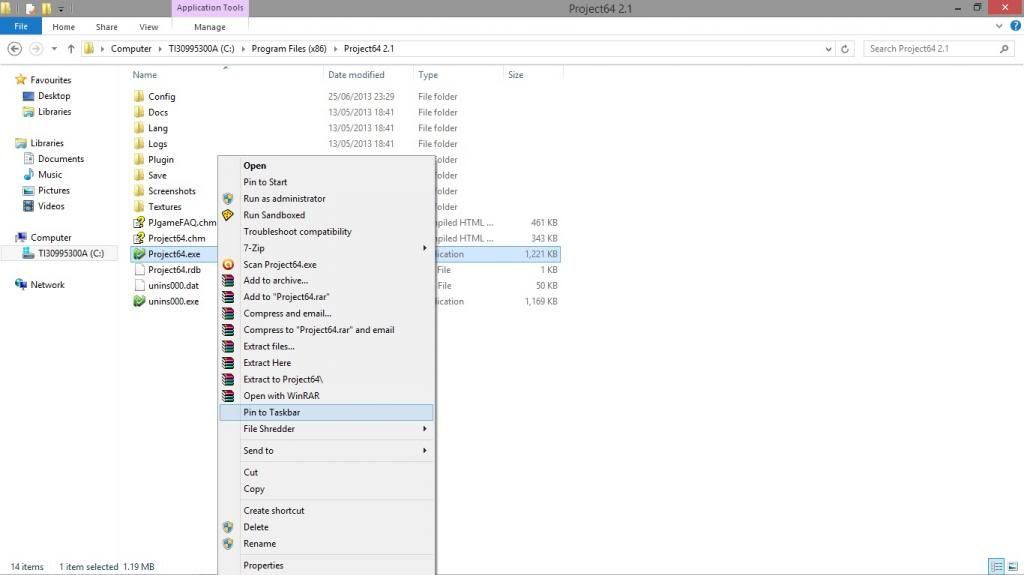Expand the 7-Zip submenu arrow
This screenshot has width=1024, height=575.
point(424,248)
